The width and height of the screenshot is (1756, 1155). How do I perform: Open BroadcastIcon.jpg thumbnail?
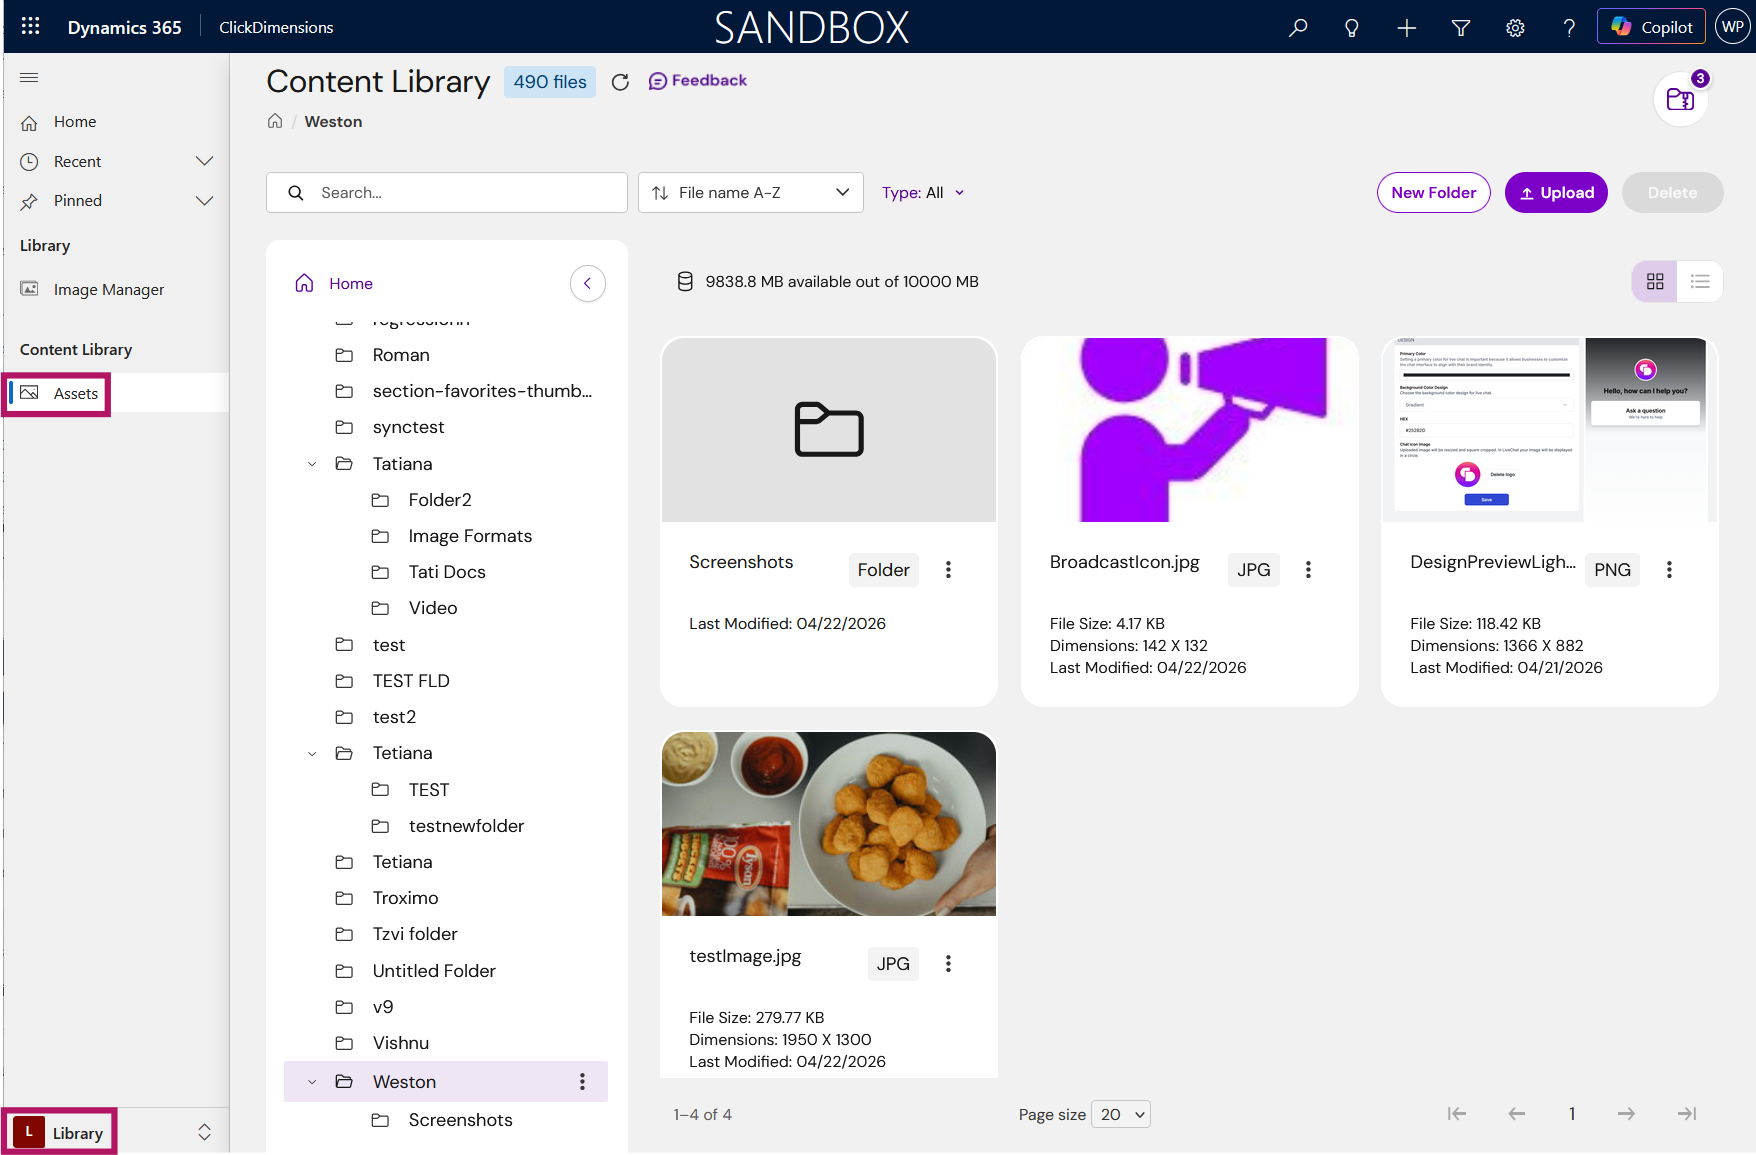[1189, 430]
